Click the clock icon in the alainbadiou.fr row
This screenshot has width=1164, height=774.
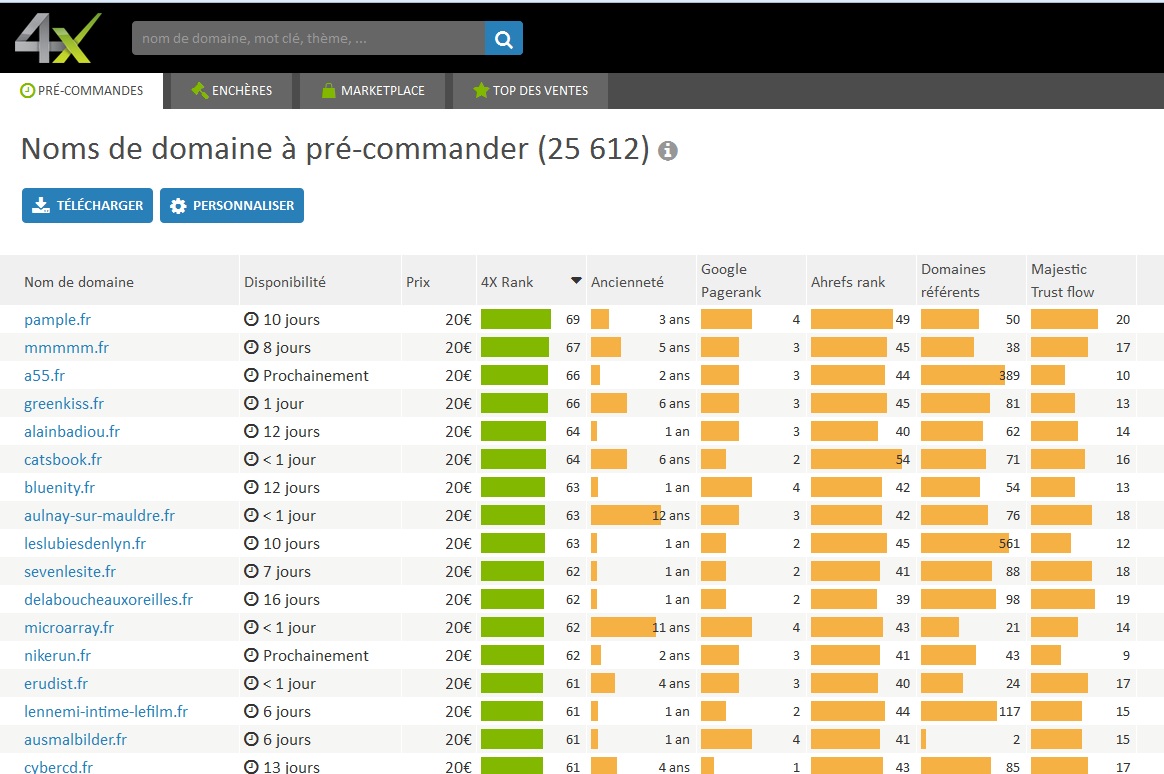pos(251,431)
